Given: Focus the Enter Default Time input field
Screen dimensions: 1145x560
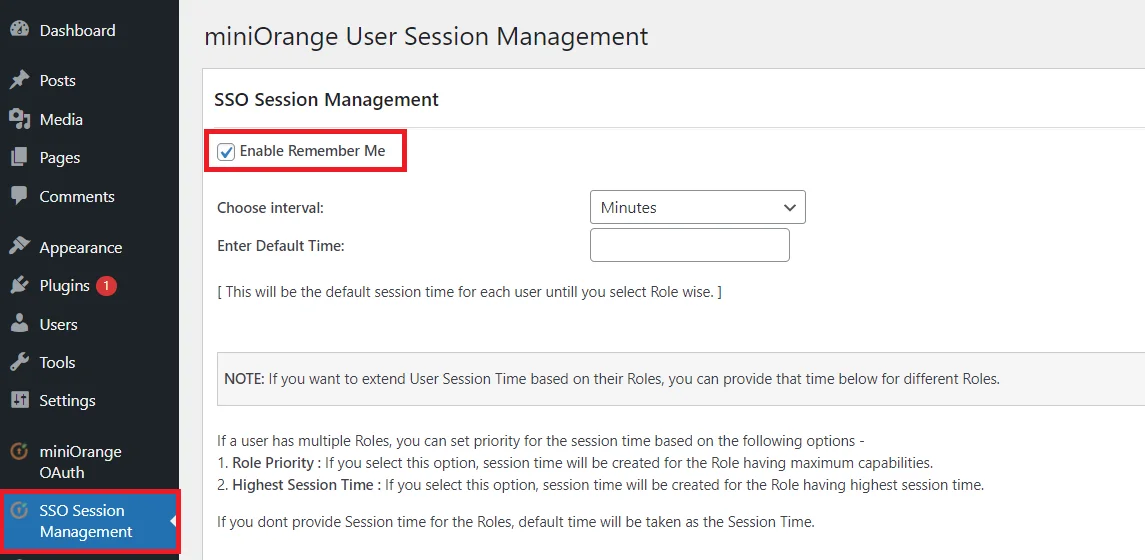Looking at the screenshot, I should click(x=689, y=245).
